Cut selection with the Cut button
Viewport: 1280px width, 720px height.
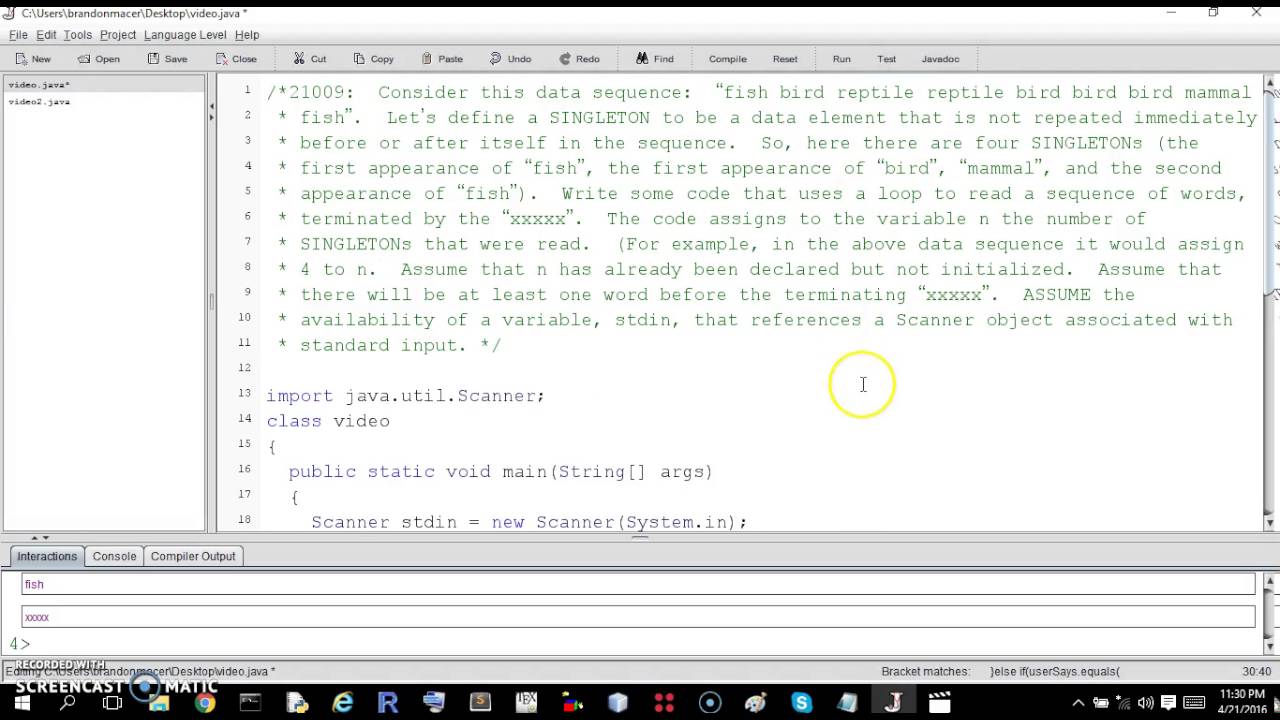point(309,59)
